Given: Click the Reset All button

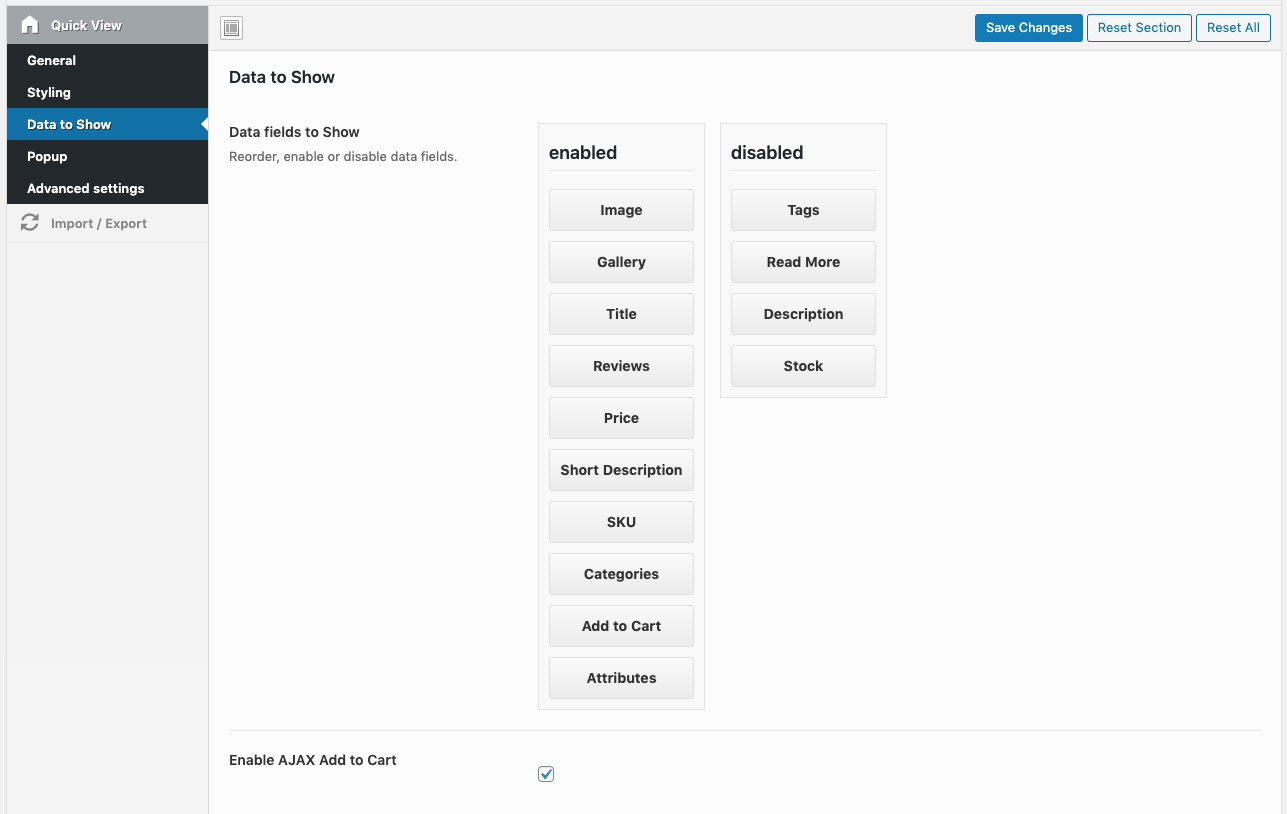Looking at the screenshot, I should click(1233, 27).
